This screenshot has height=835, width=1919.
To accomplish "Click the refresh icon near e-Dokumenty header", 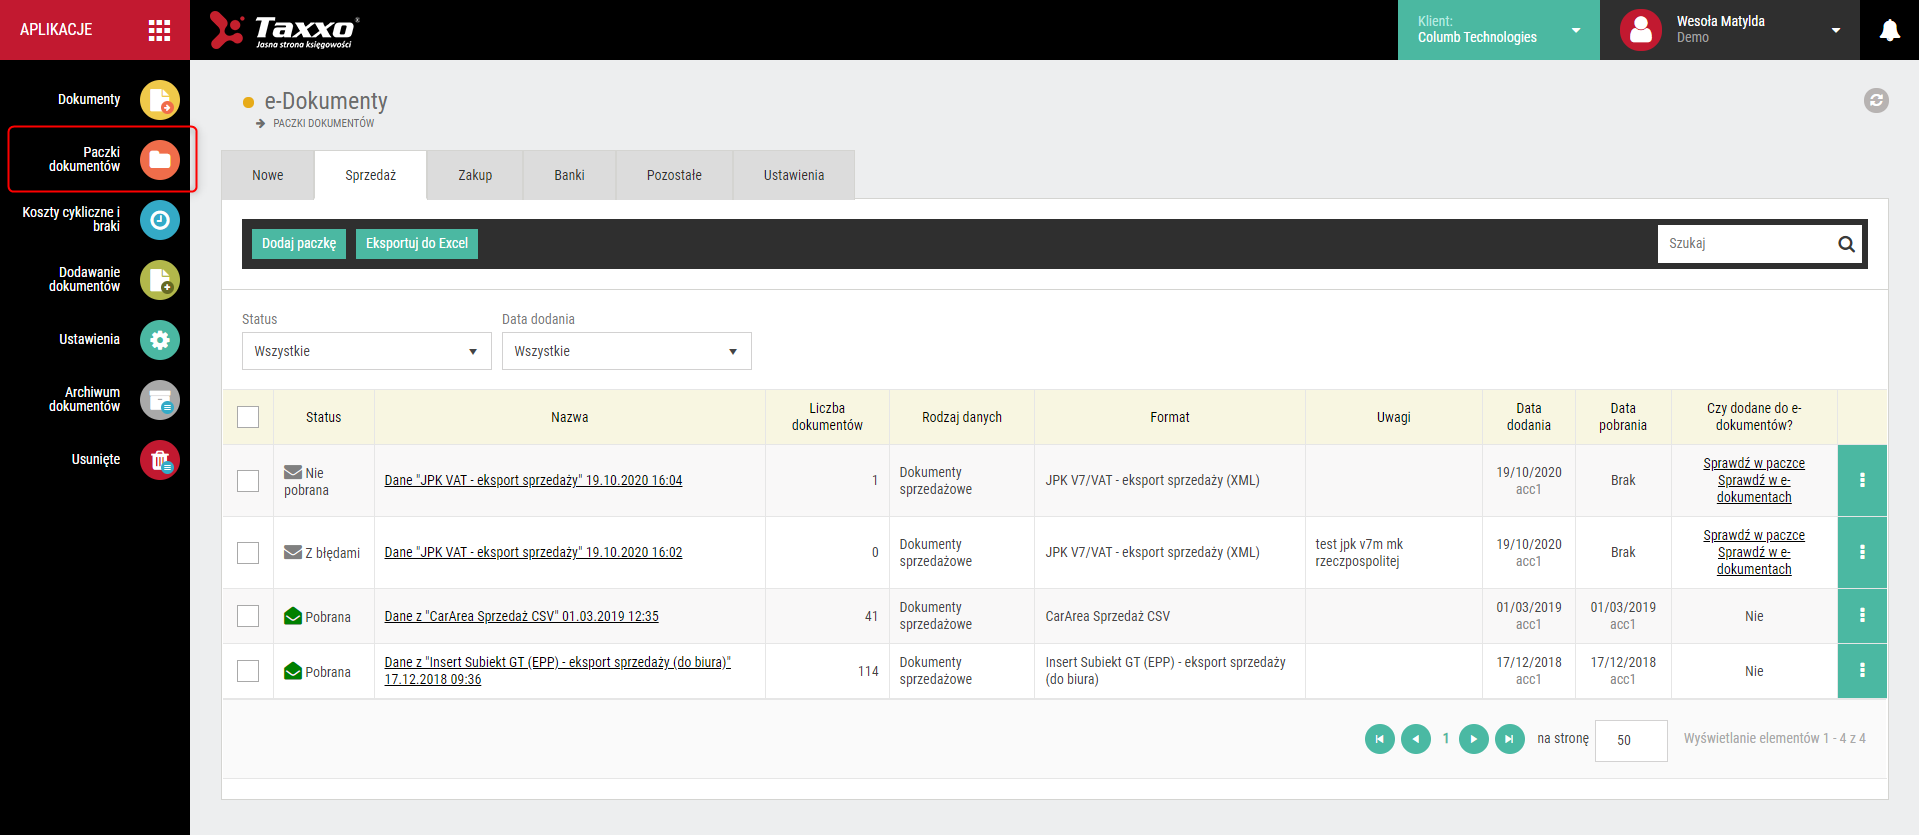I will pos(1876,100).
